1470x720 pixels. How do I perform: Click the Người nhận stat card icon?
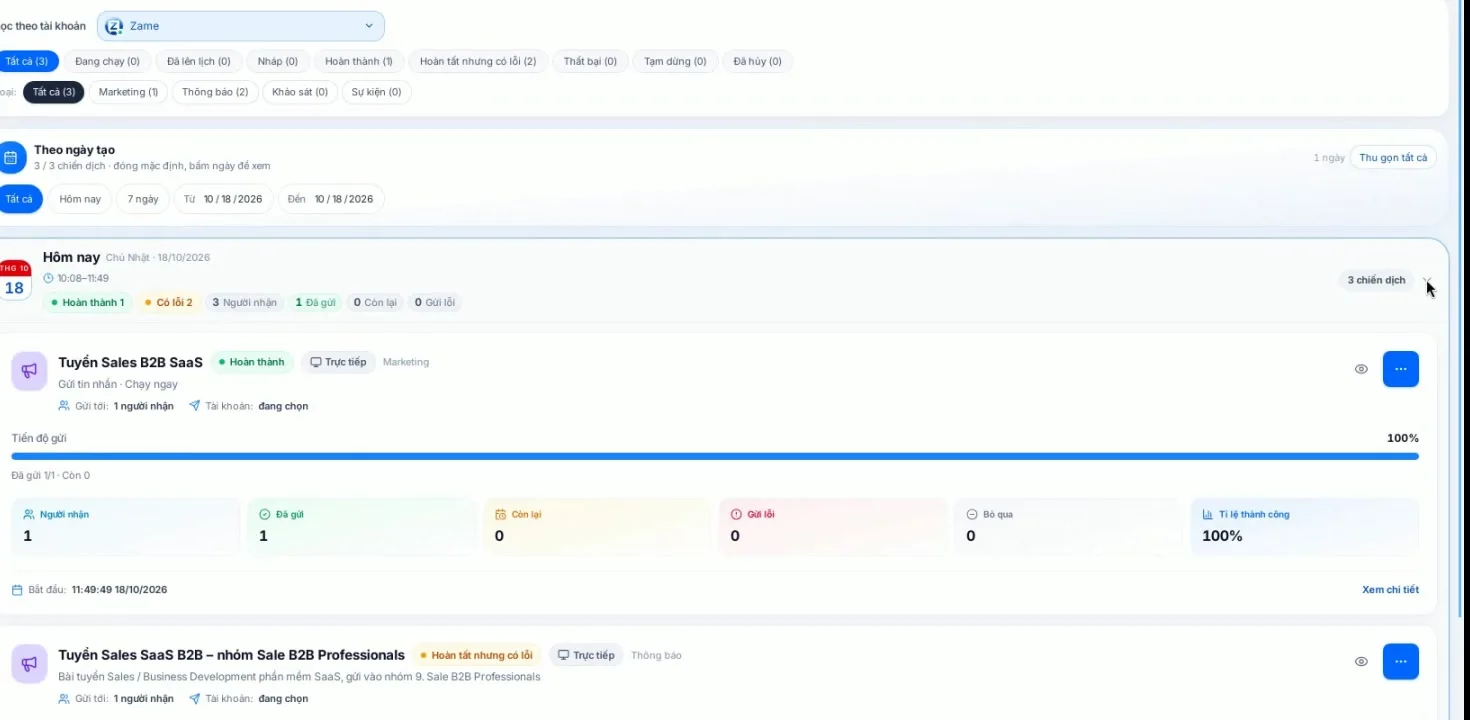[28, 514]
